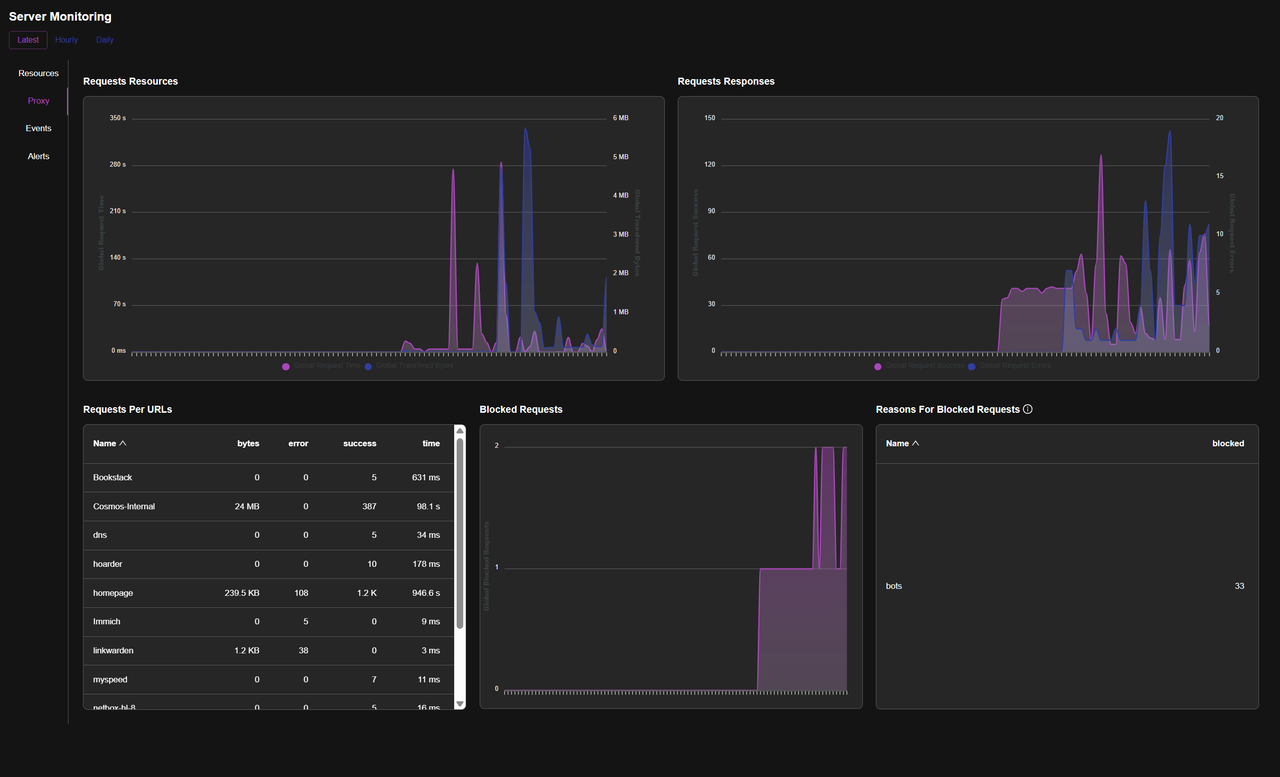The image size is (1280, 777).
Task: Click the Requests Responses chart heading
Action: (x=726, y=81)
